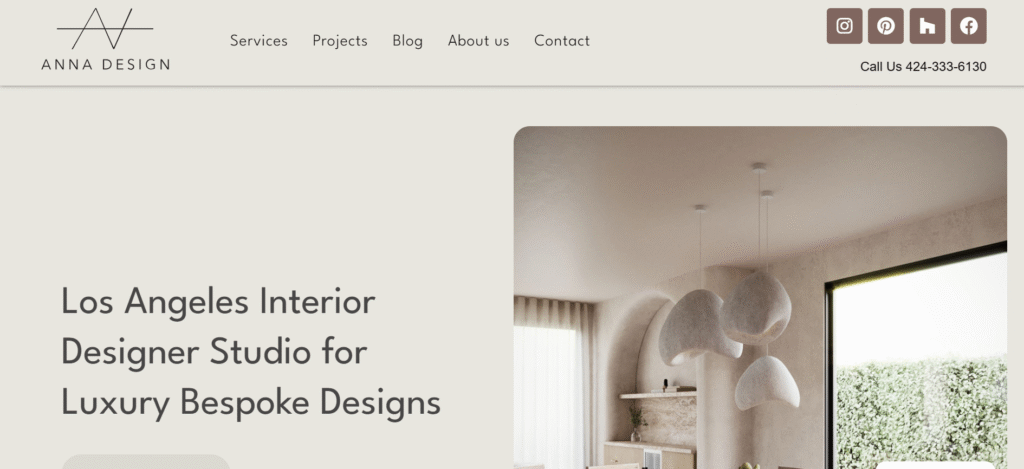Click the rounded gray button below heading
1024x469 pixels.
[146, 462]
